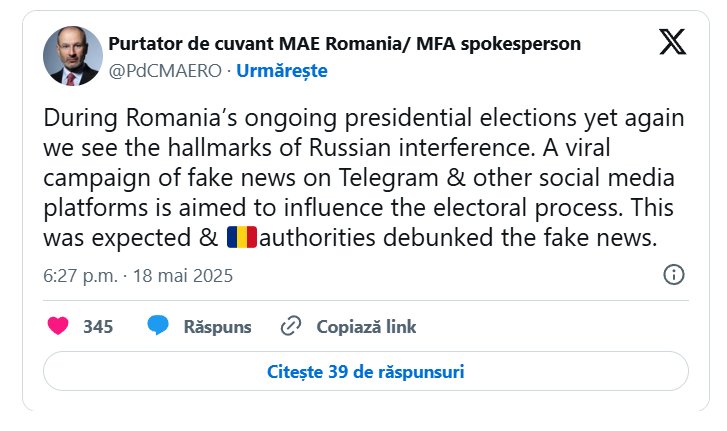The width and height of the screenshot is (727, 431).
Task: Open the Purtator de cuvant MAE Romania name
Action: (x=344, y=44)
